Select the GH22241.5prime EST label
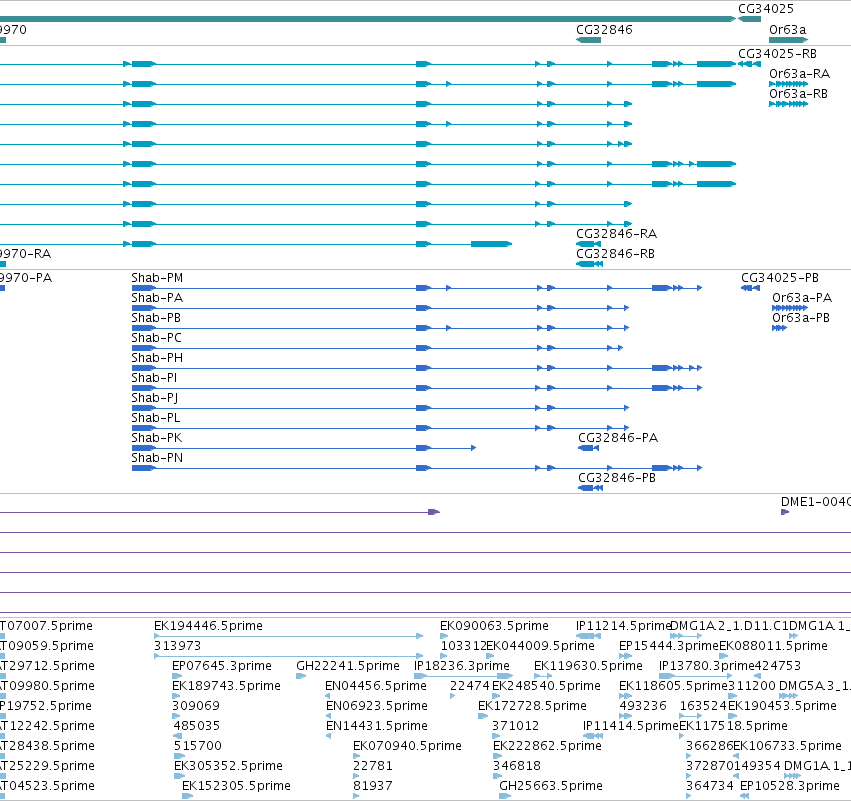Image resolution: width=851 pixels, height=801 pixels. point(348,666)
